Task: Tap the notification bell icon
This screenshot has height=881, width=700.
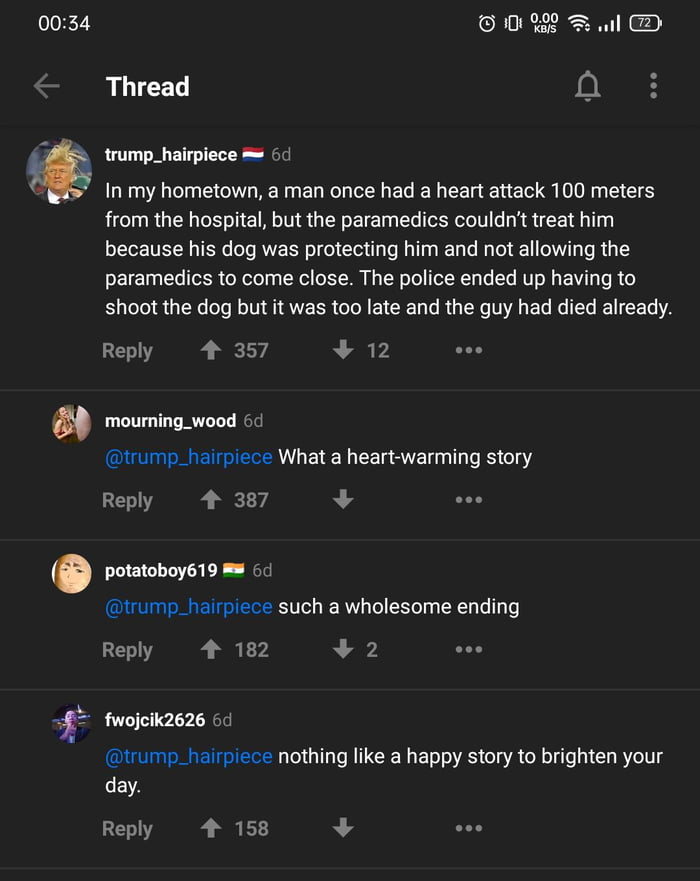Action: coord(588,87)
